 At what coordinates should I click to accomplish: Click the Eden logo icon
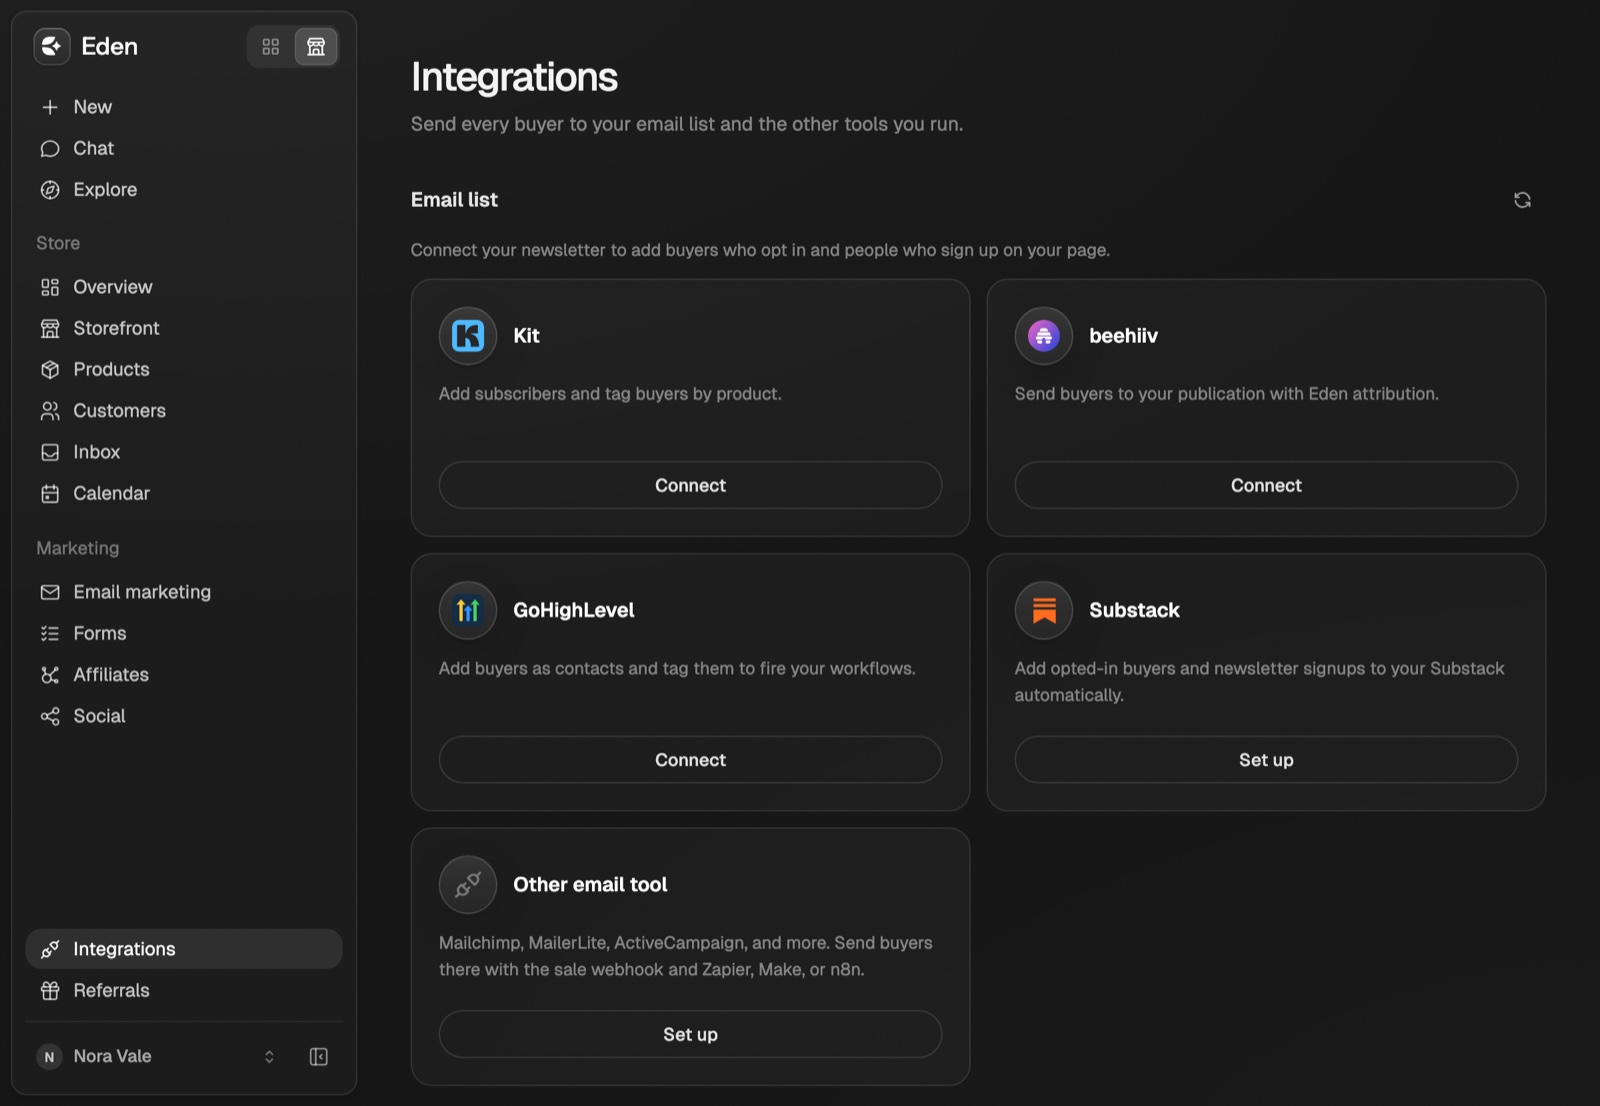[52, 46]
